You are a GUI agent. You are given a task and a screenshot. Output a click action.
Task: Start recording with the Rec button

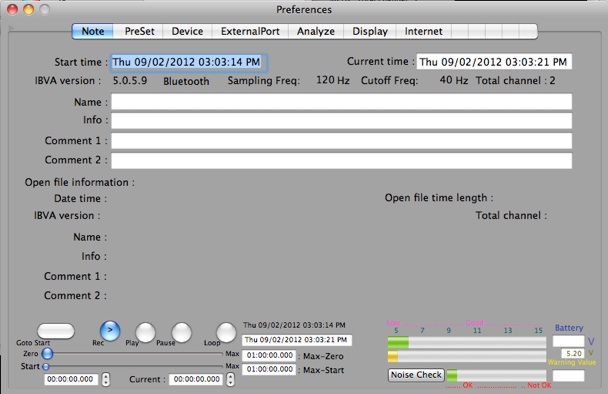click(110, 331)
